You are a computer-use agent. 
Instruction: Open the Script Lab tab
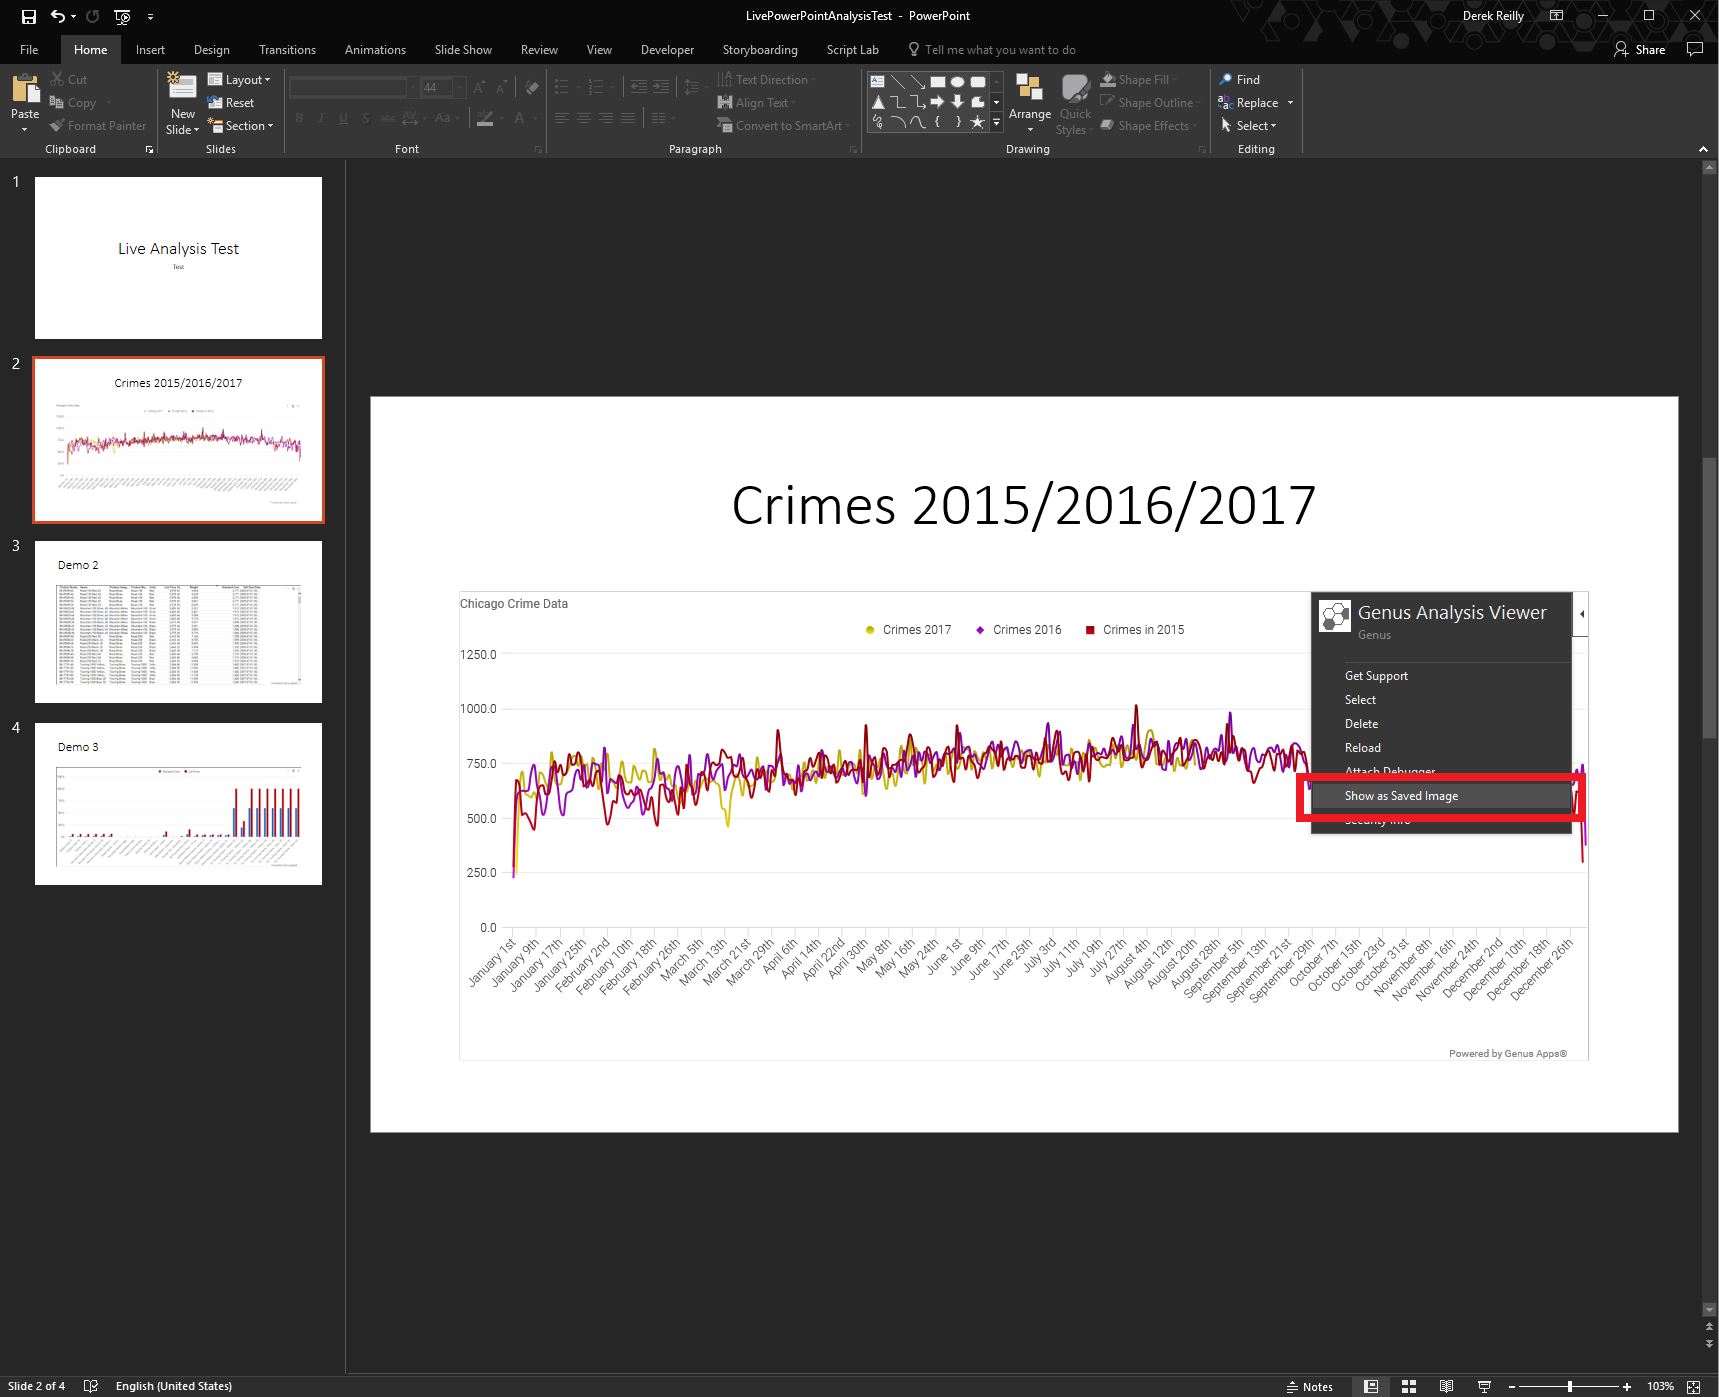tap(852, 49)
